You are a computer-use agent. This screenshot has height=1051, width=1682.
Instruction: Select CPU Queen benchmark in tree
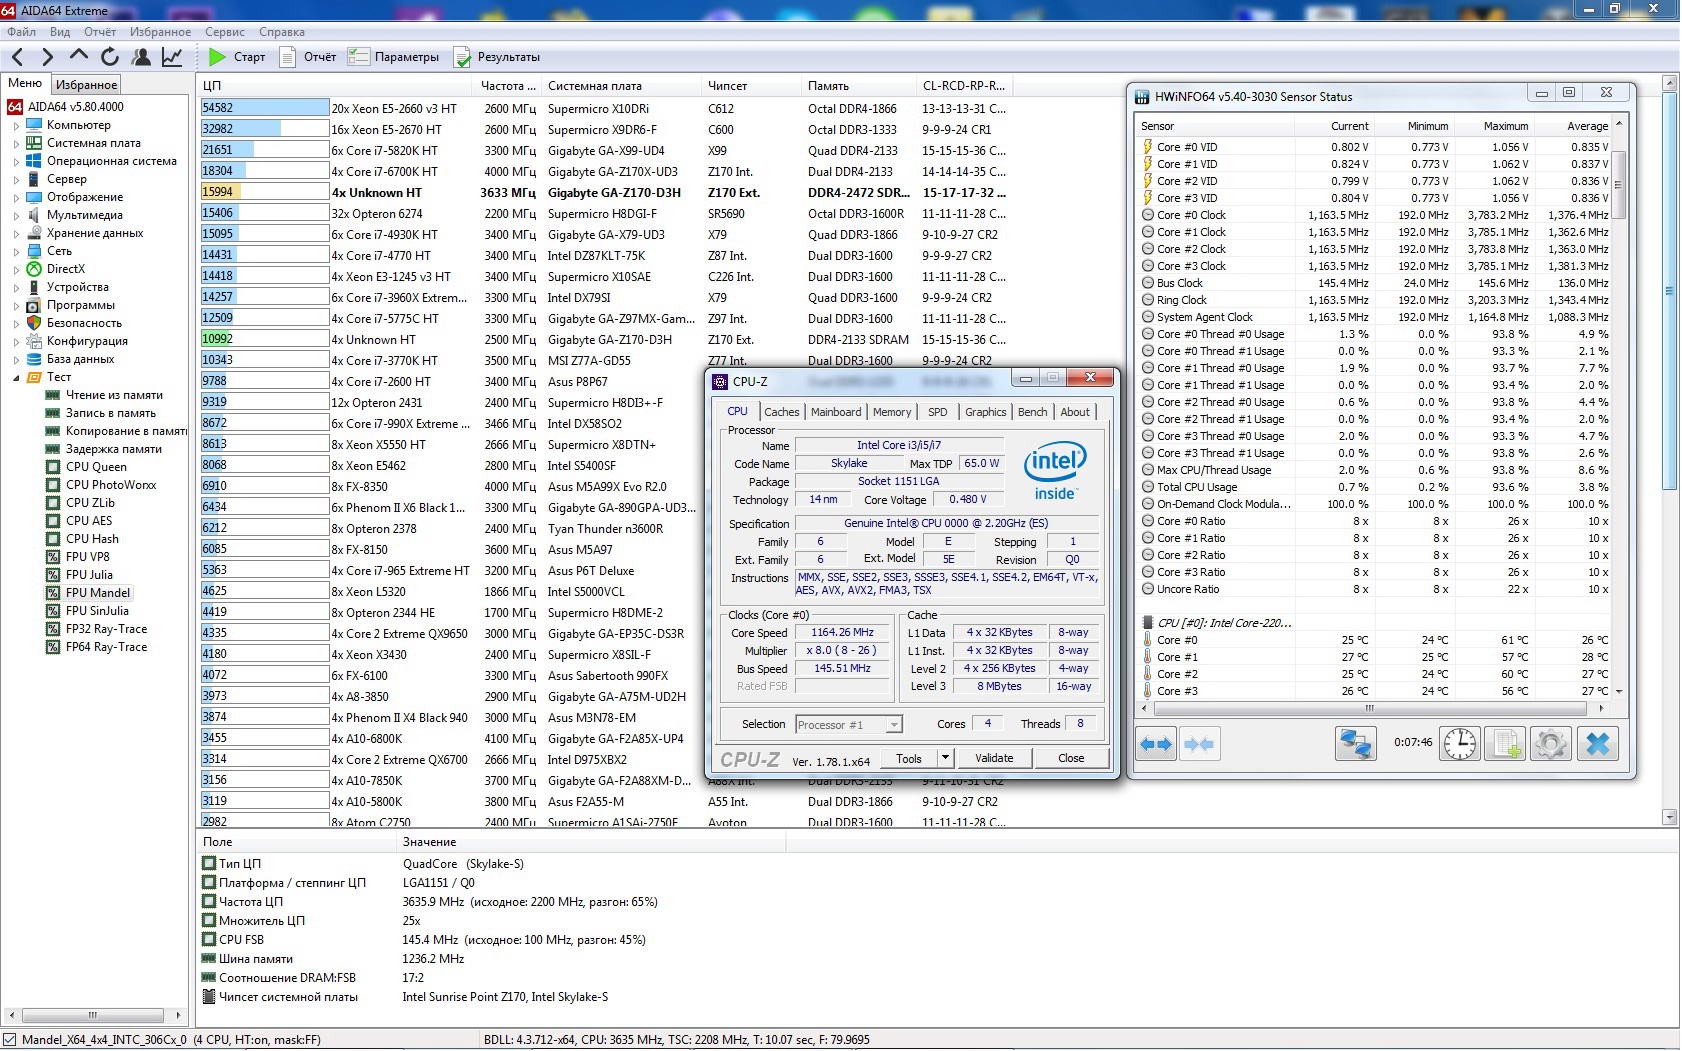tap(96, 467)
